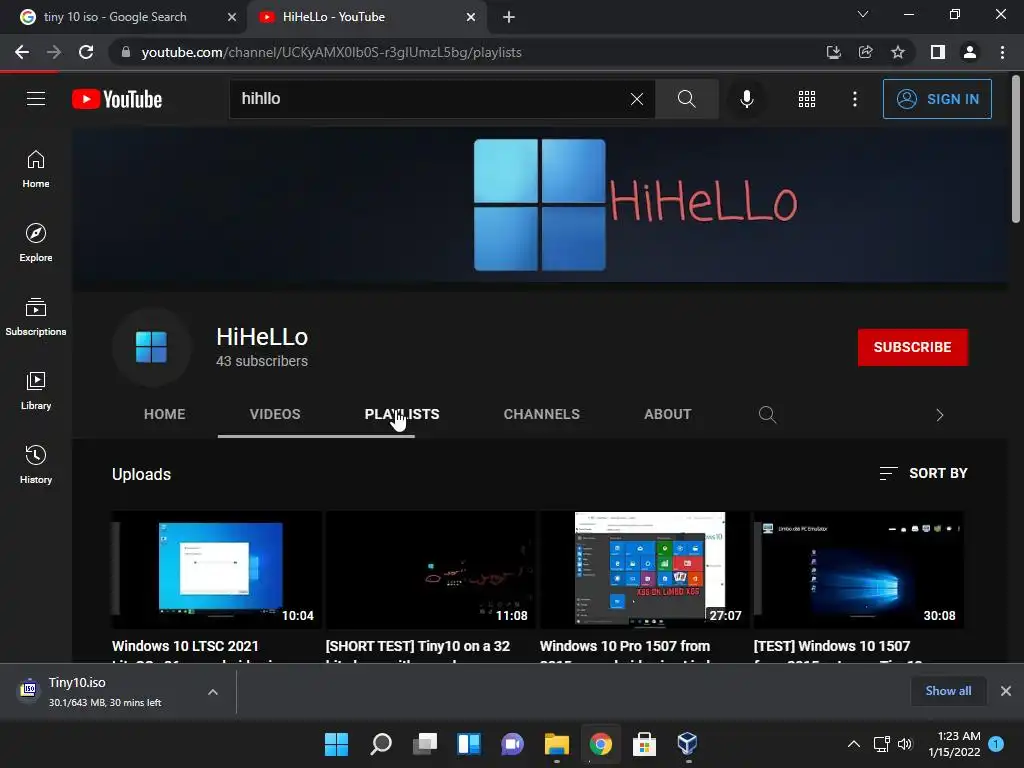1024x768 pixels.
Task: Open Microsoft Store from taskbar
Action: pos(644,744)
